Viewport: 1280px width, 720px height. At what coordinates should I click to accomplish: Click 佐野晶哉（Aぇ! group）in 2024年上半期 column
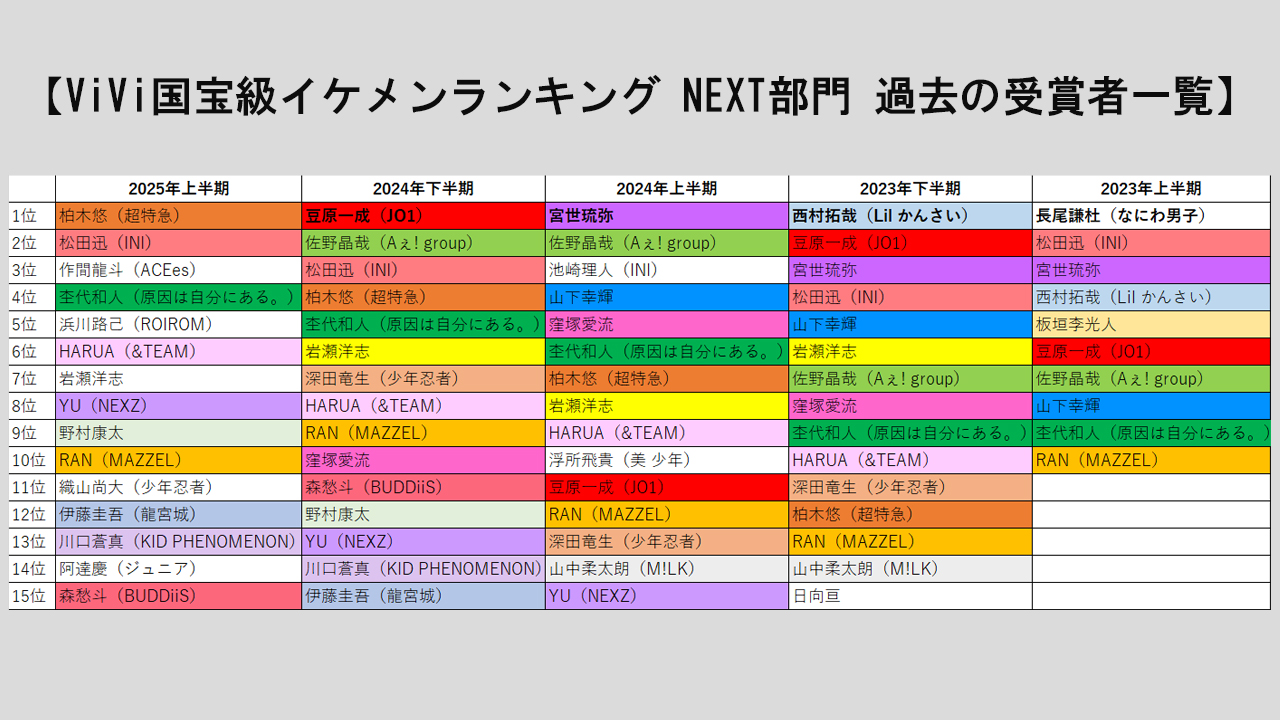[x=667, y=243]
